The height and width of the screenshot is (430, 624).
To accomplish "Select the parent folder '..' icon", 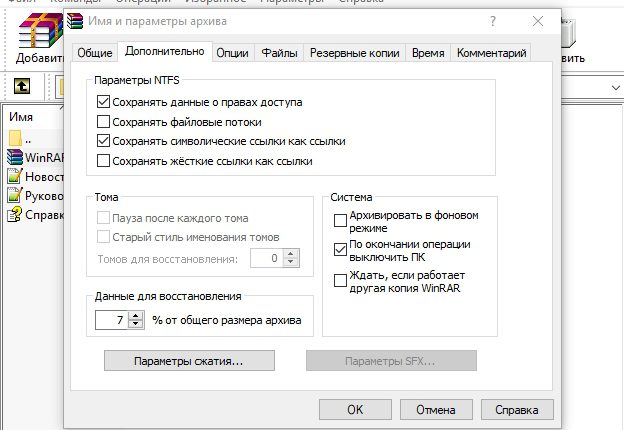I will pos(15,138).
